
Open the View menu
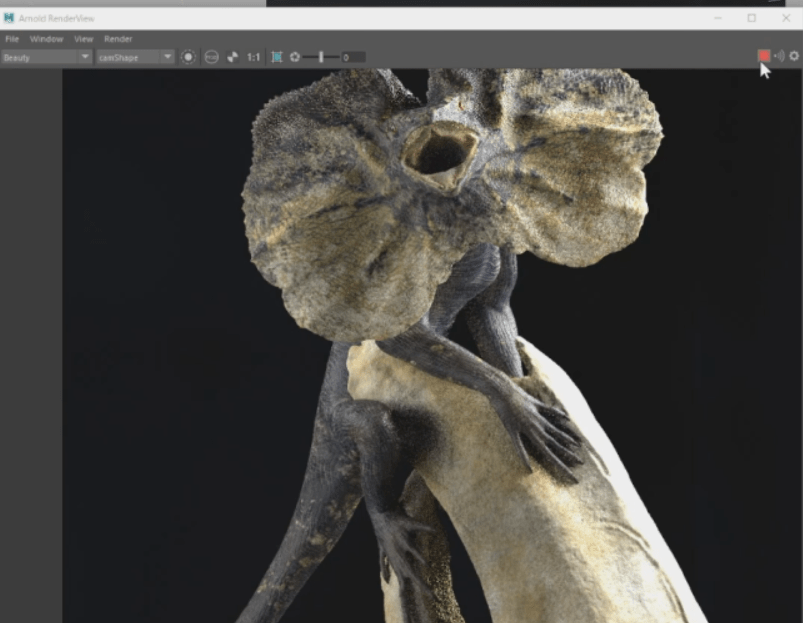click(x=83, y=38)
